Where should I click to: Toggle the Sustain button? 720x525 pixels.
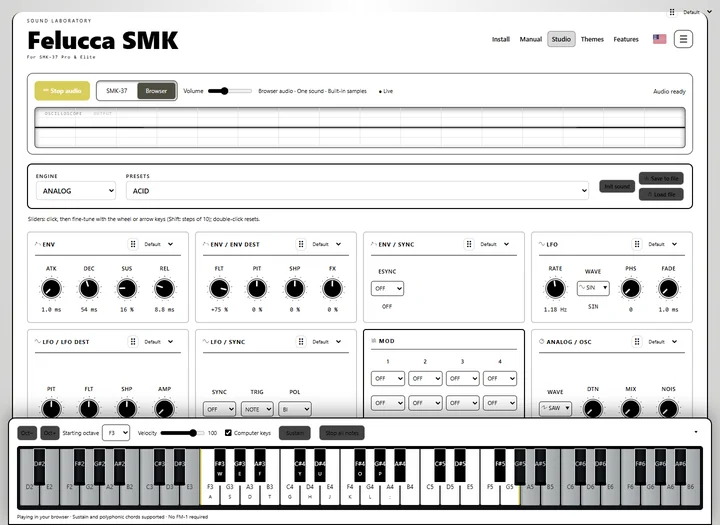[295, 433]
